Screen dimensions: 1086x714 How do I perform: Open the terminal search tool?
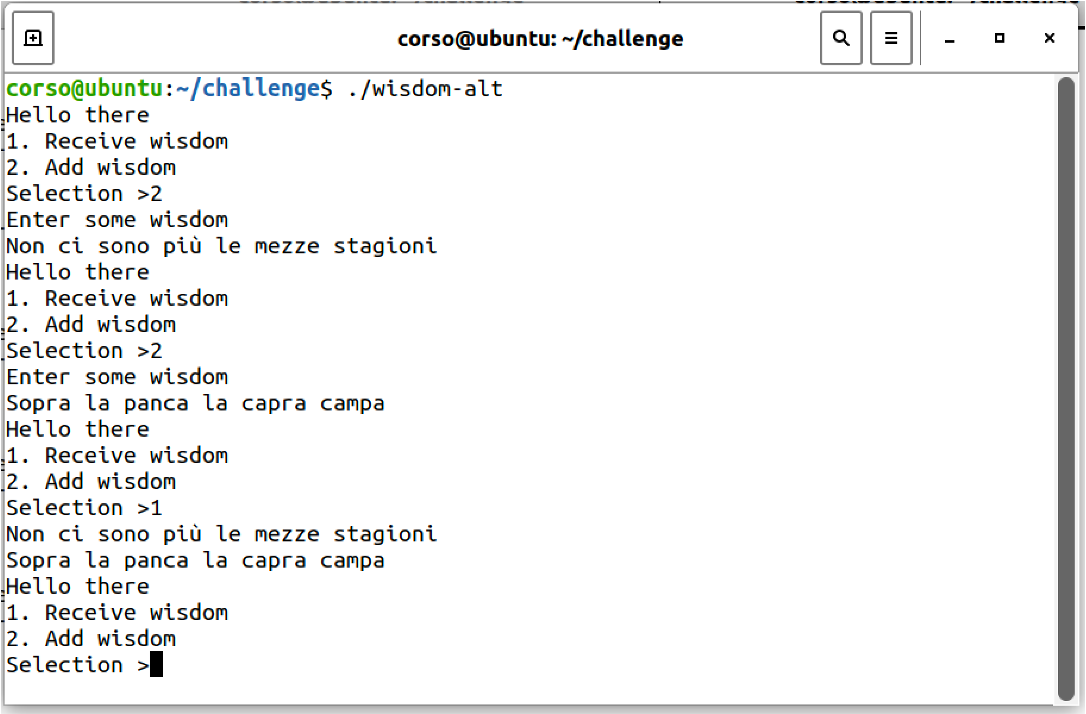pos(841,38)
